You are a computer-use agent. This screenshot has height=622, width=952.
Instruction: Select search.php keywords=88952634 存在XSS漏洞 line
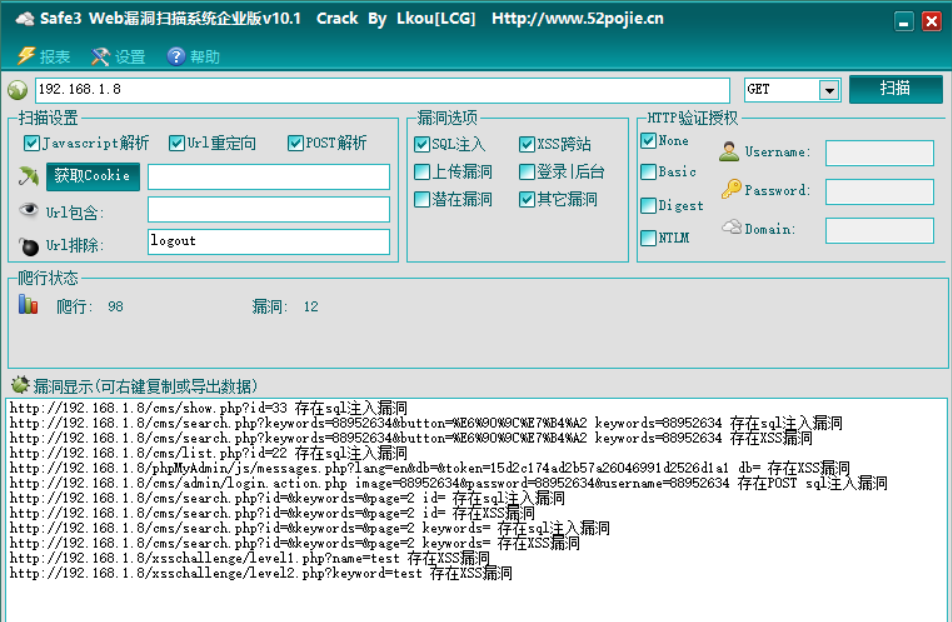coord(410,438)
